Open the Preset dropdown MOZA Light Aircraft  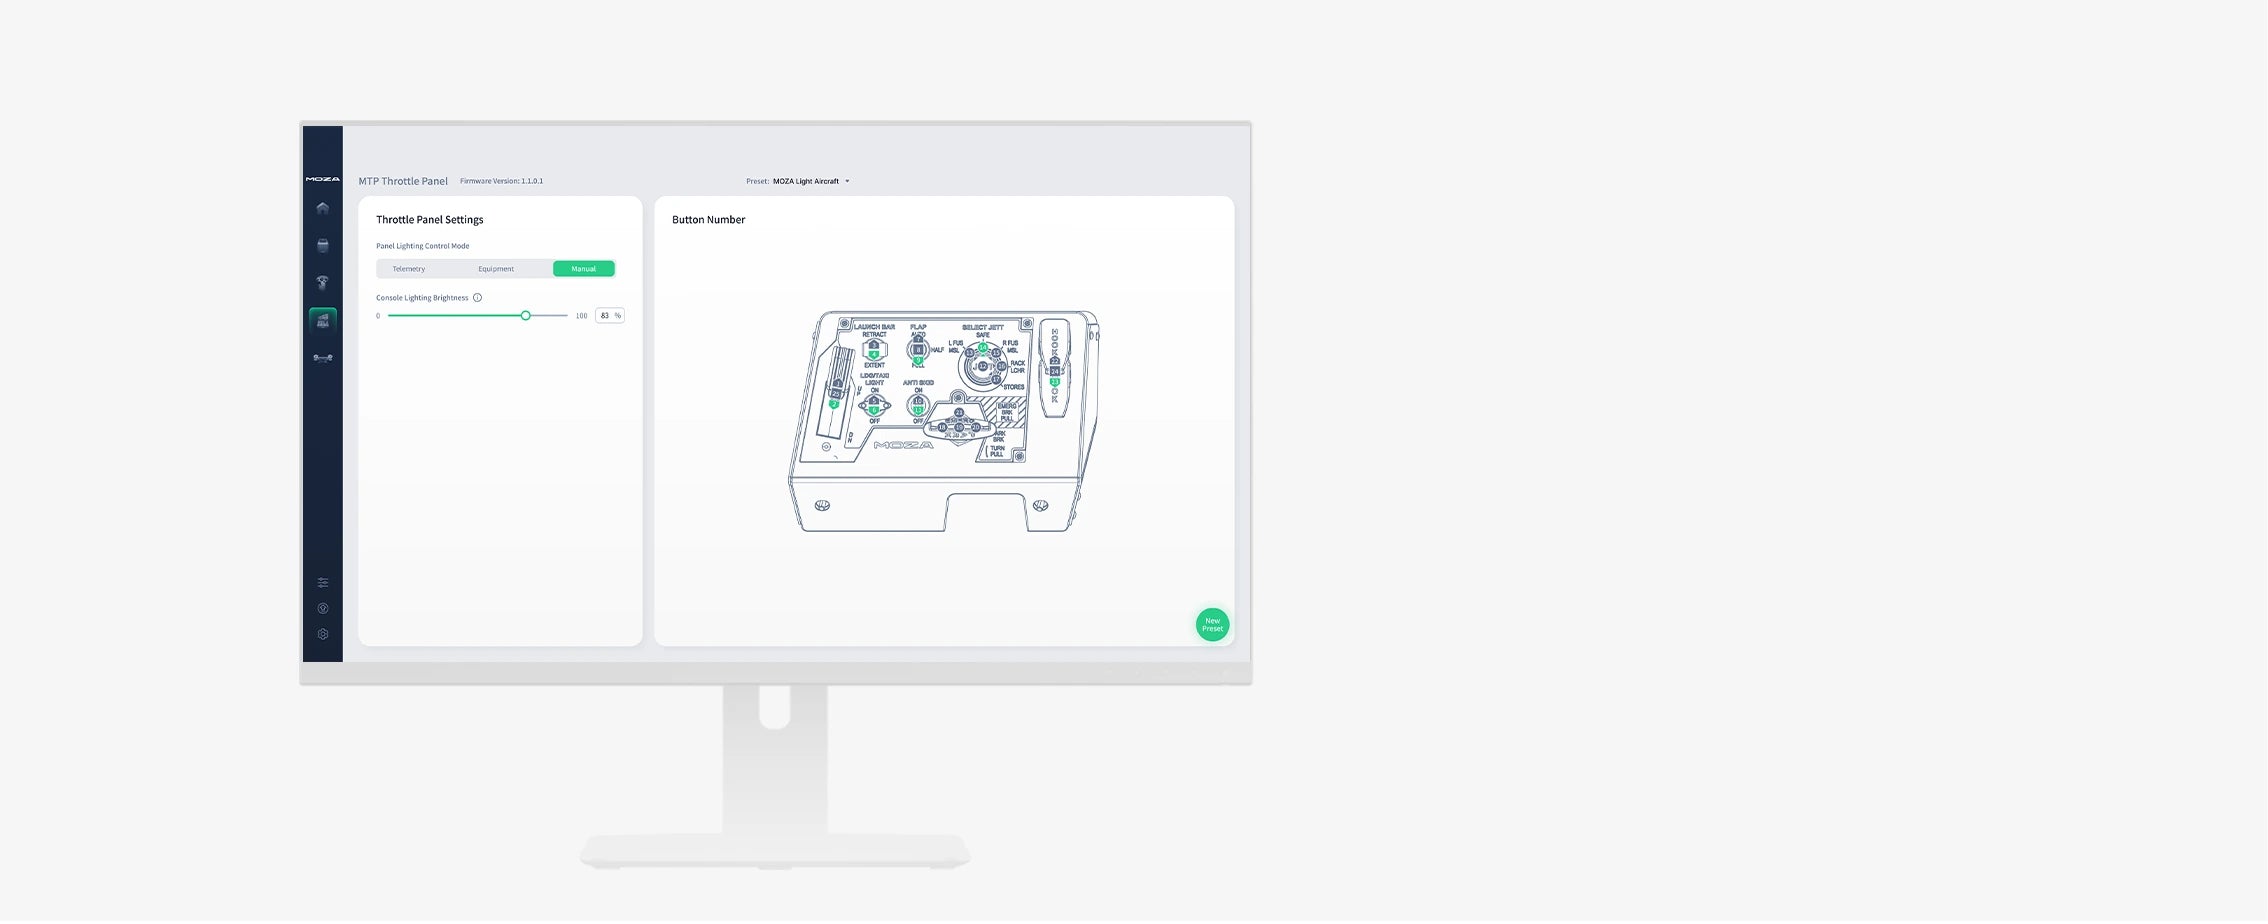point(810,182)
